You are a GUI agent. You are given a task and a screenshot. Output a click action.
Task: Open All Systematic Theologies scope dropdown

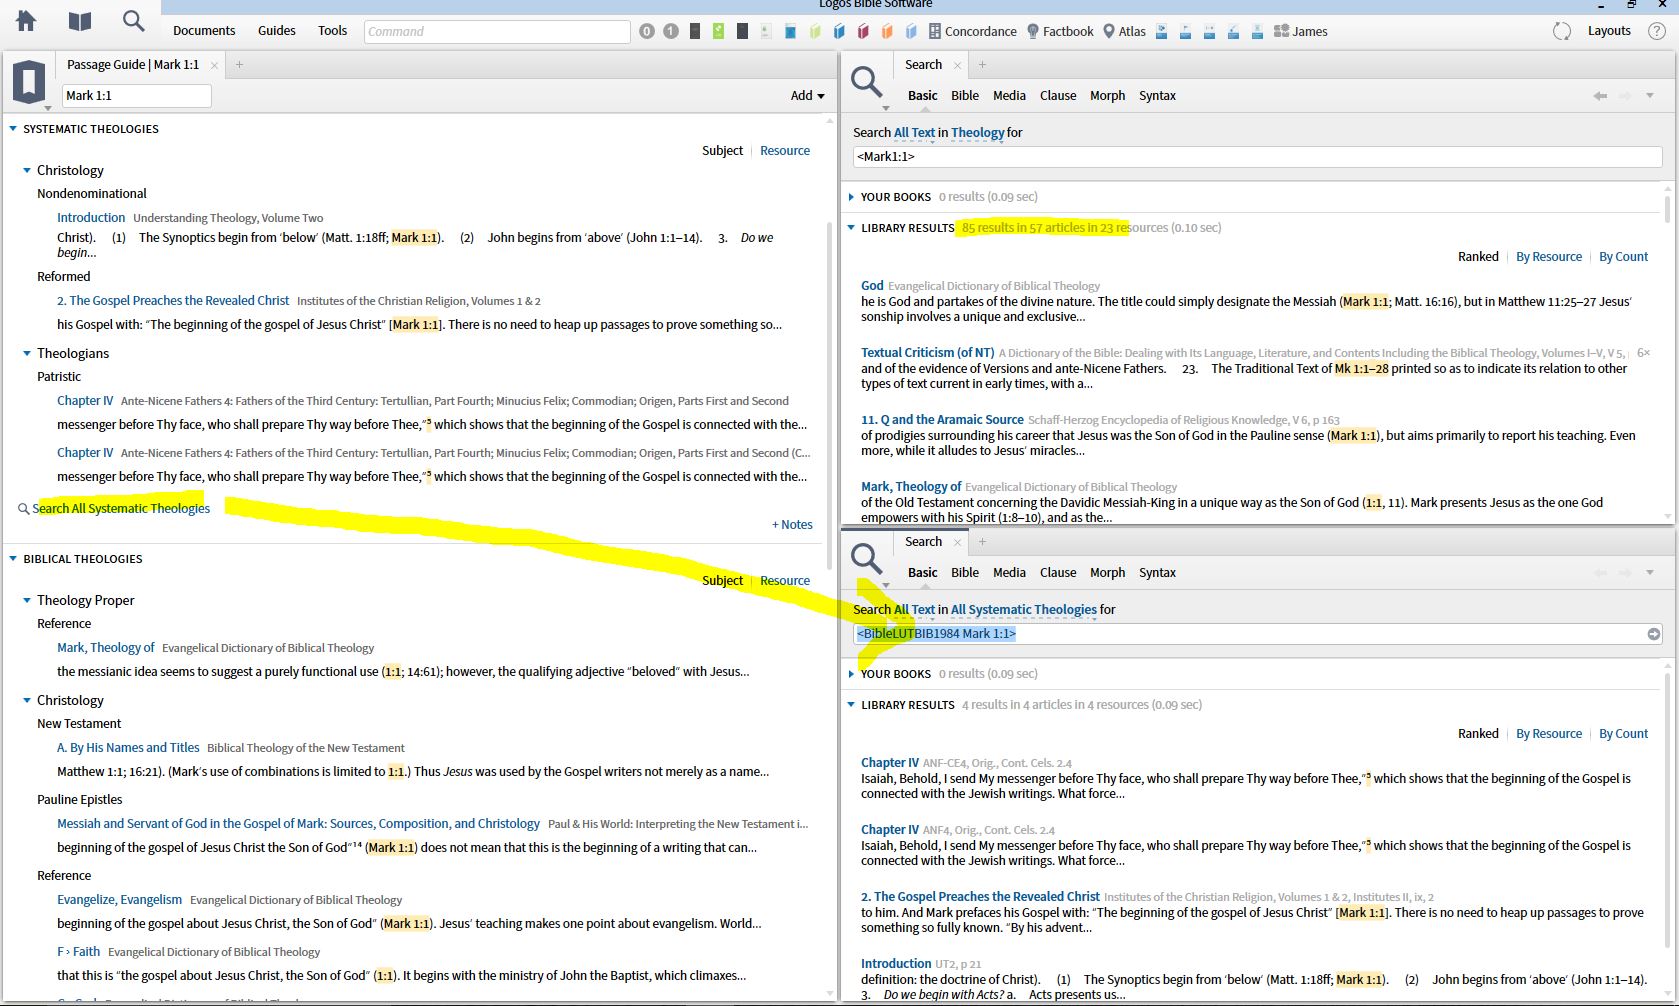pos(1023,610)
